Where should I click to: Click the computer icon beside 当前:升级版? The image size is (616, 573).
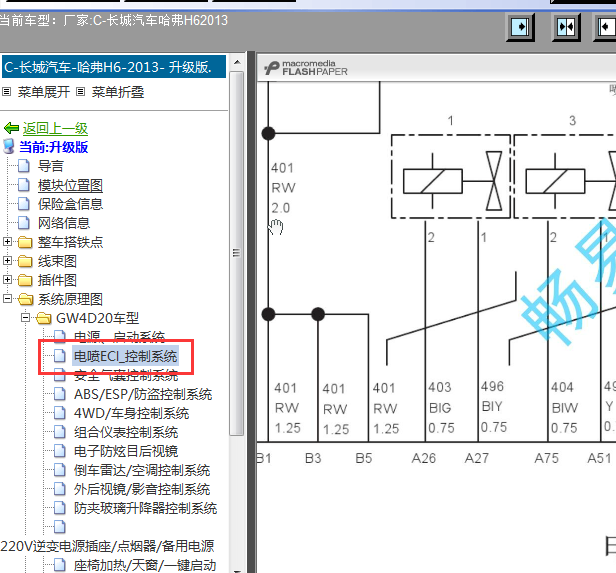[x=9, y=146]
